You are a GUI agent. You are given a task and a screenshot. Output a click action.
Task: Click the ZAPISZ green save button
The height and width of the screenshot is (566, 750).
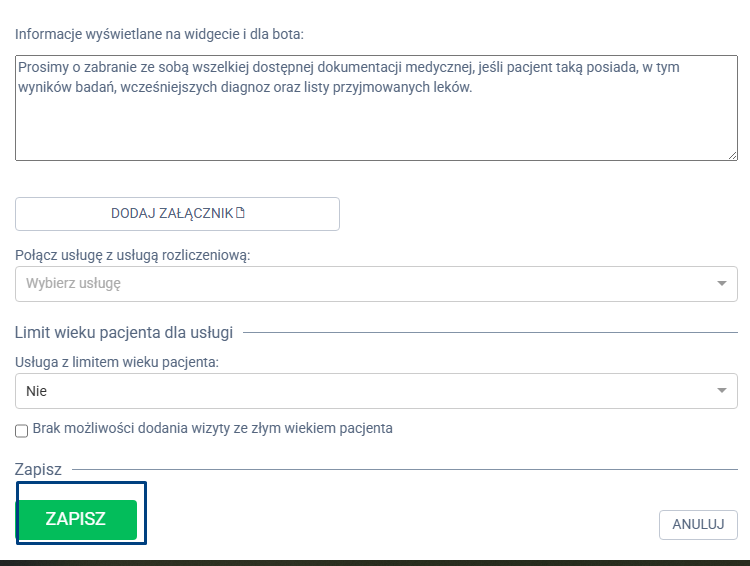[x=76, y=519]
